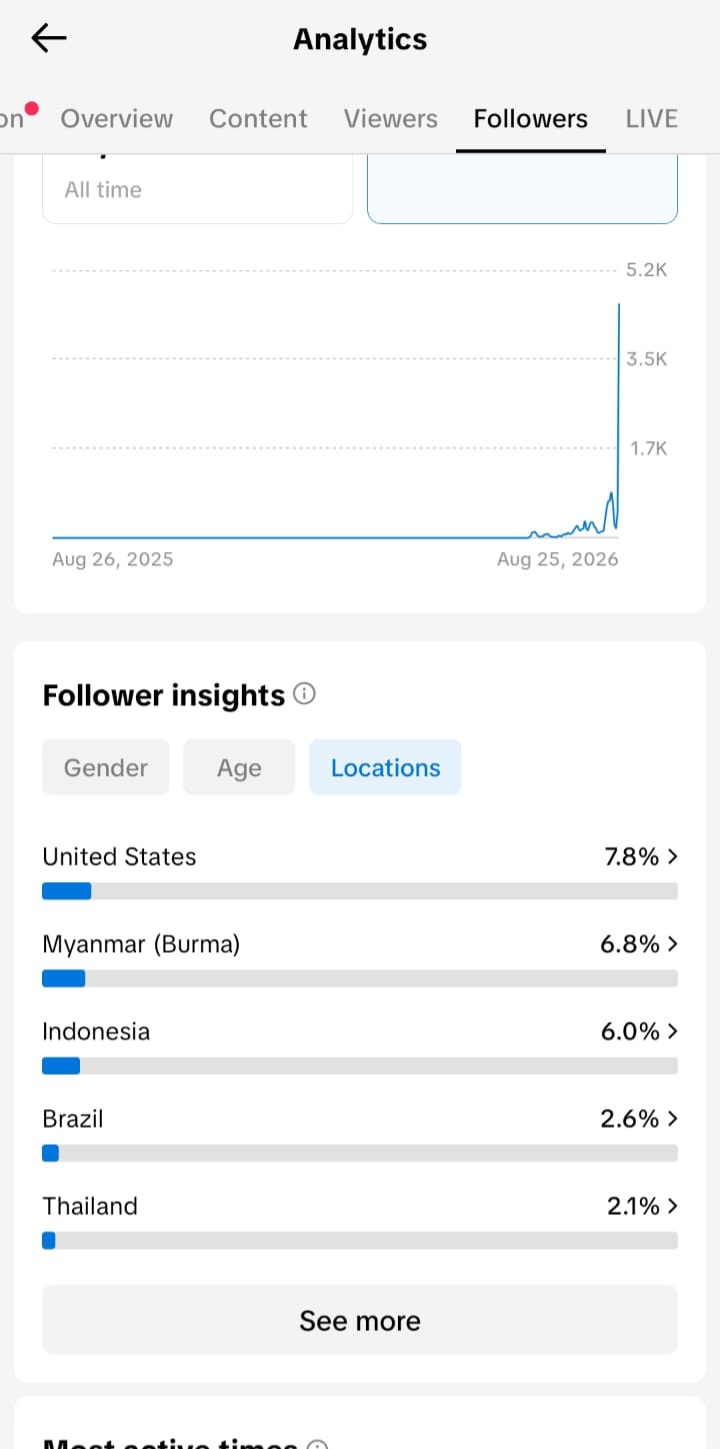720x1449 pixels.
Task: Open the Viewers tab
Action: (391, 119)
